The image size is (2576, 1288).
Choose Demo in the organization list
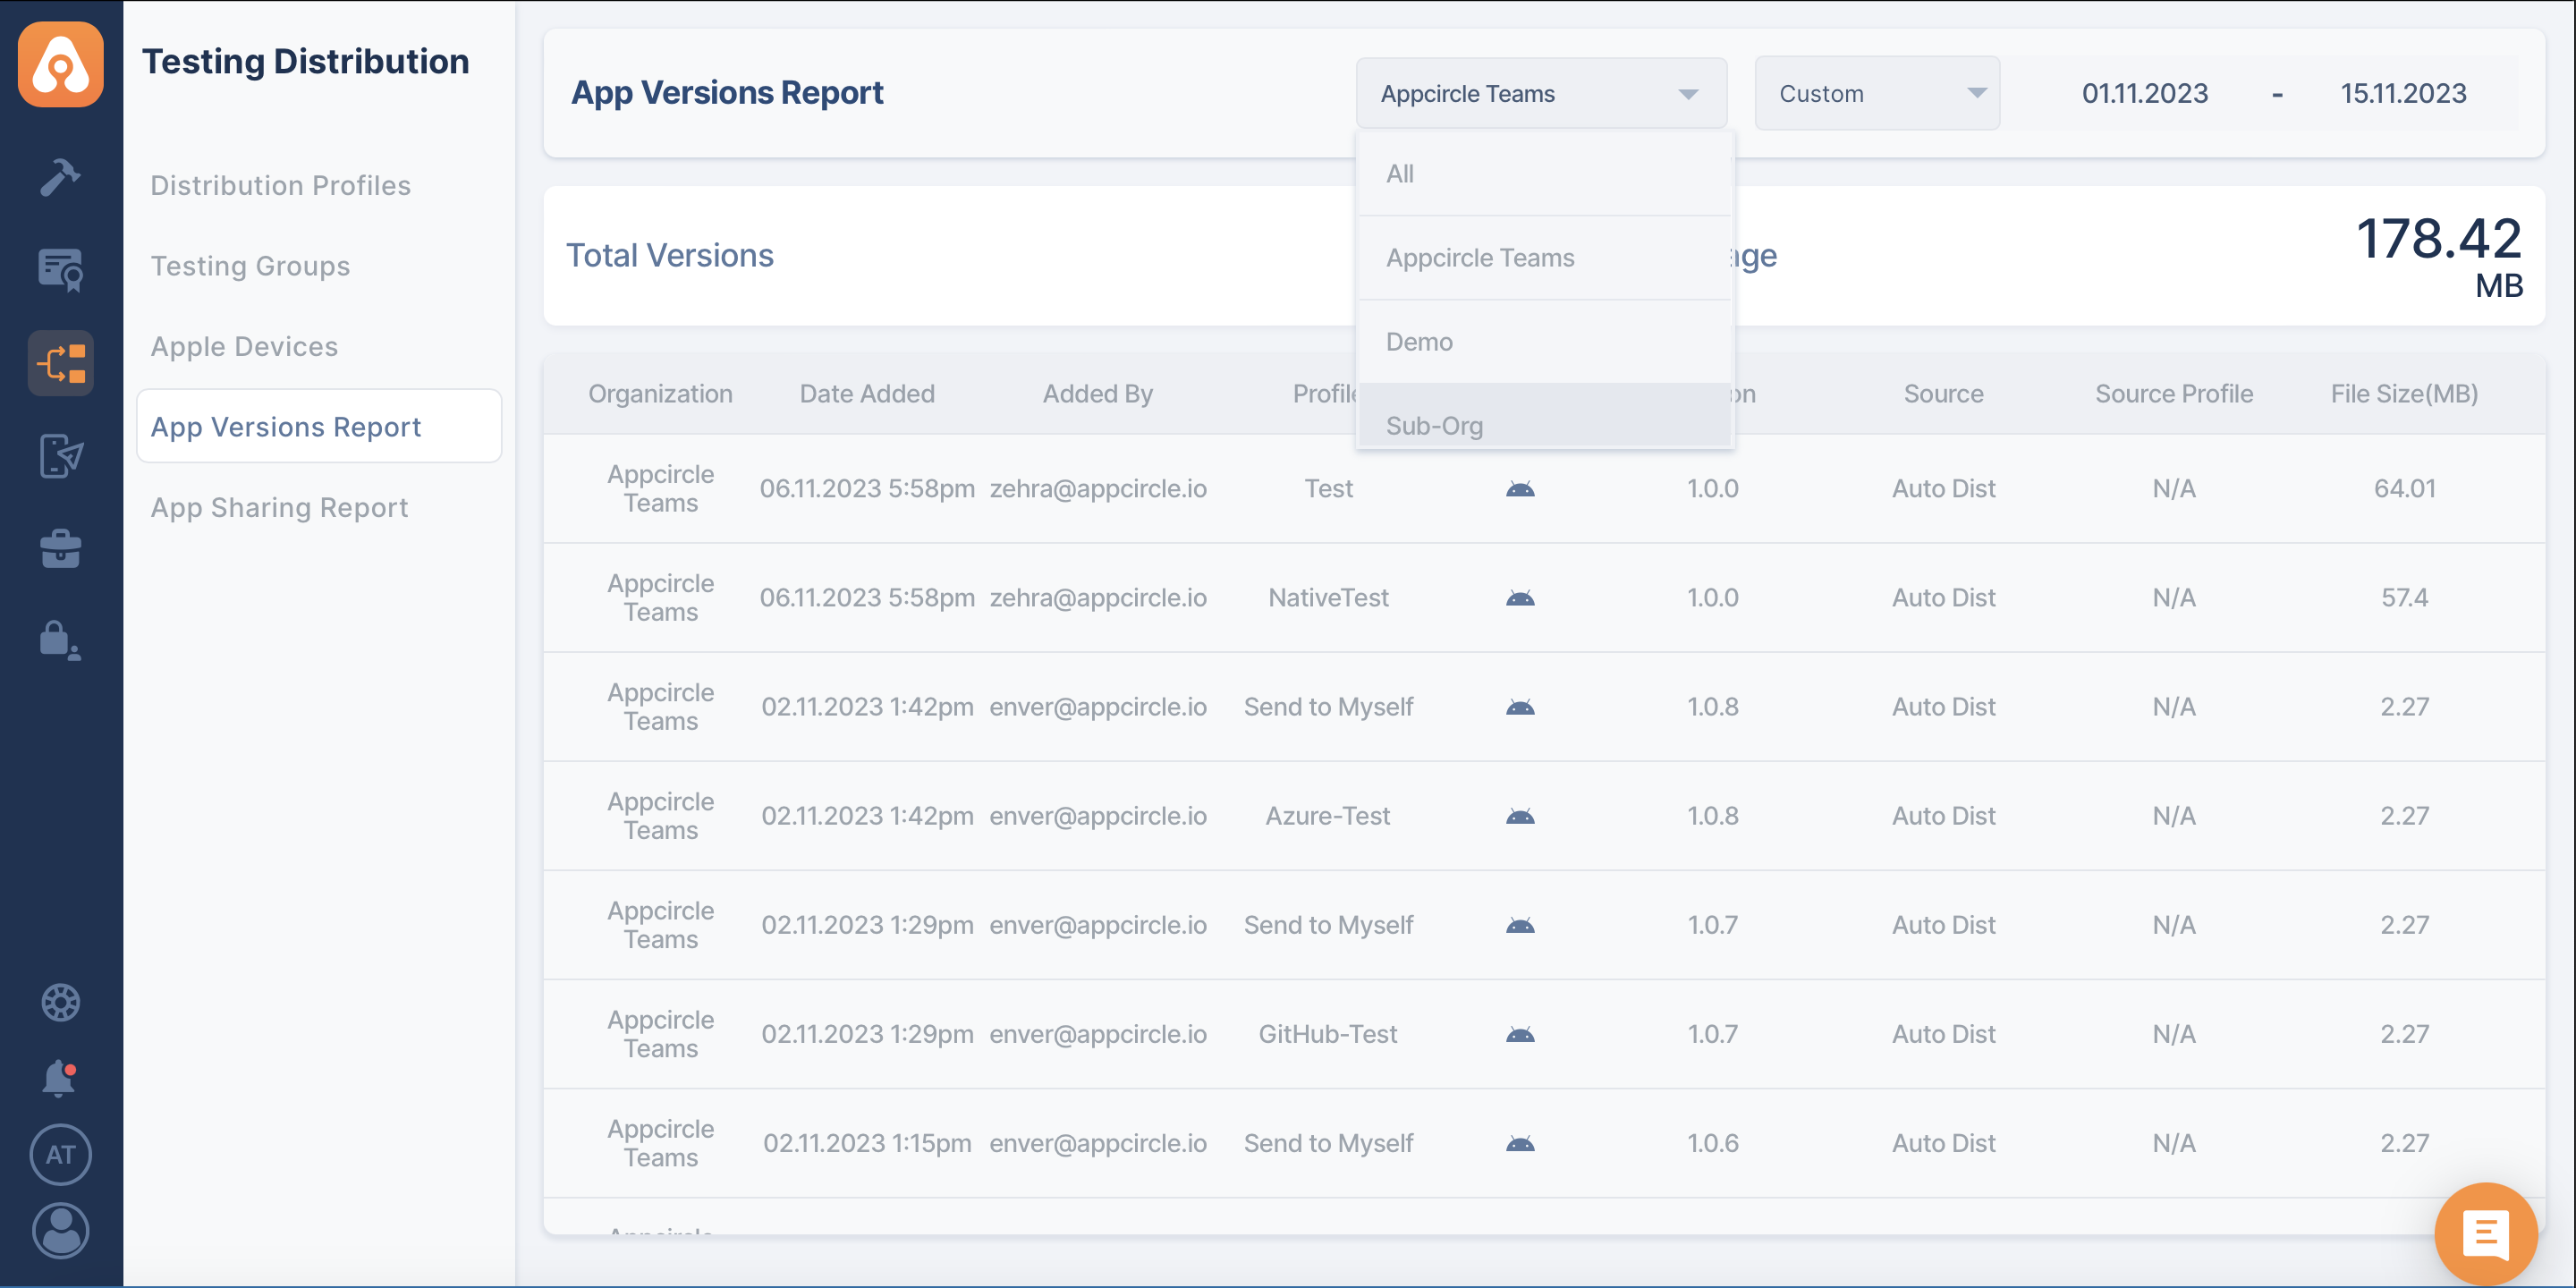click(1544, 342)
